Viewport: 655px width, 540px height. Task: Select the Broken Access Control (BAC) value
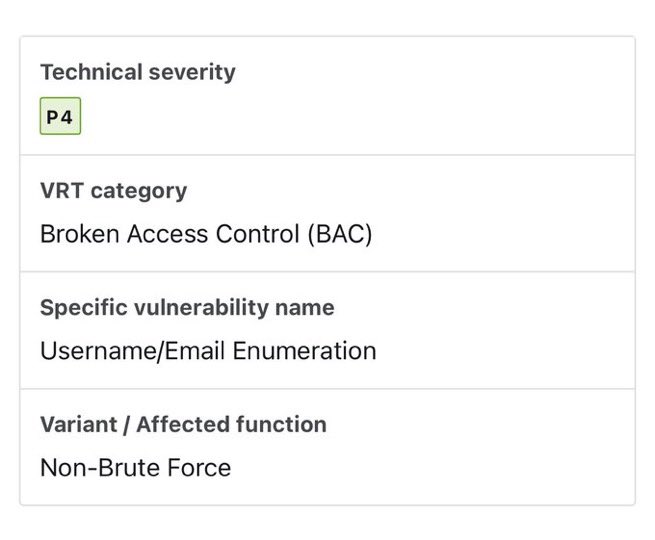pyautogui.click(x=205, y=234)
